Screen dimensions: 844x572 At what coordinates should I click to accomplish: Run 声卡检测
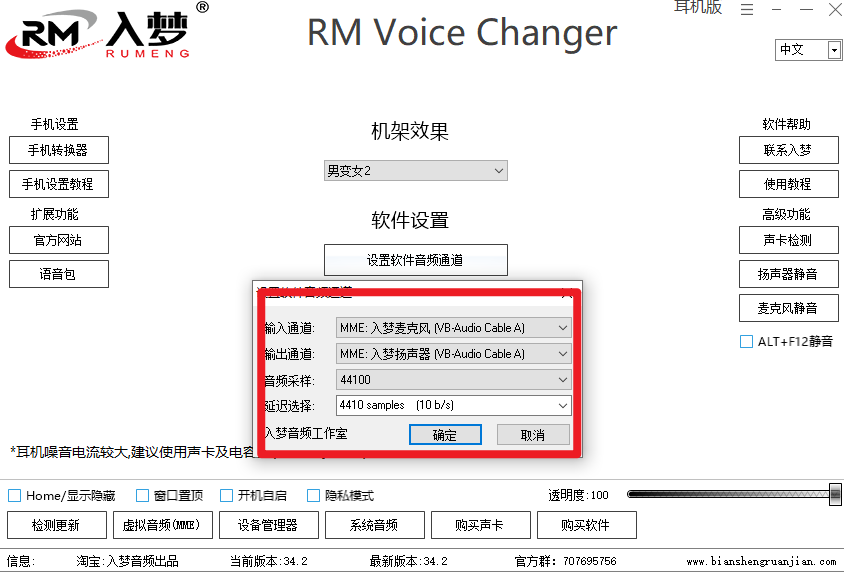coord(789,240)
